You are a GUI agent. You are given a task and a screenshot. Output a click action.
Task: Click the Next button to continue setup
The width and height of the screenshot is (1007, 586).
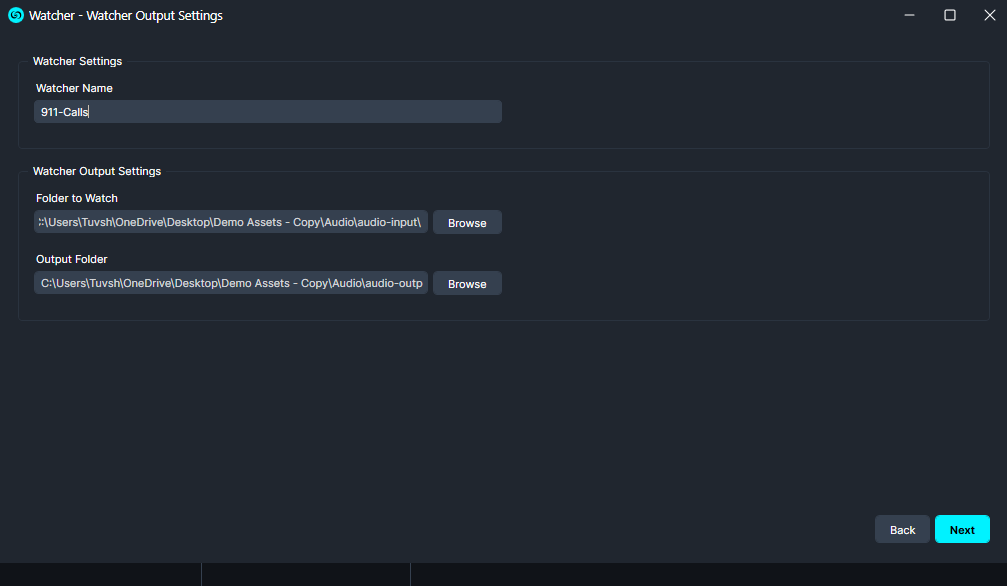pyautogui.click(x=961, y=529)
